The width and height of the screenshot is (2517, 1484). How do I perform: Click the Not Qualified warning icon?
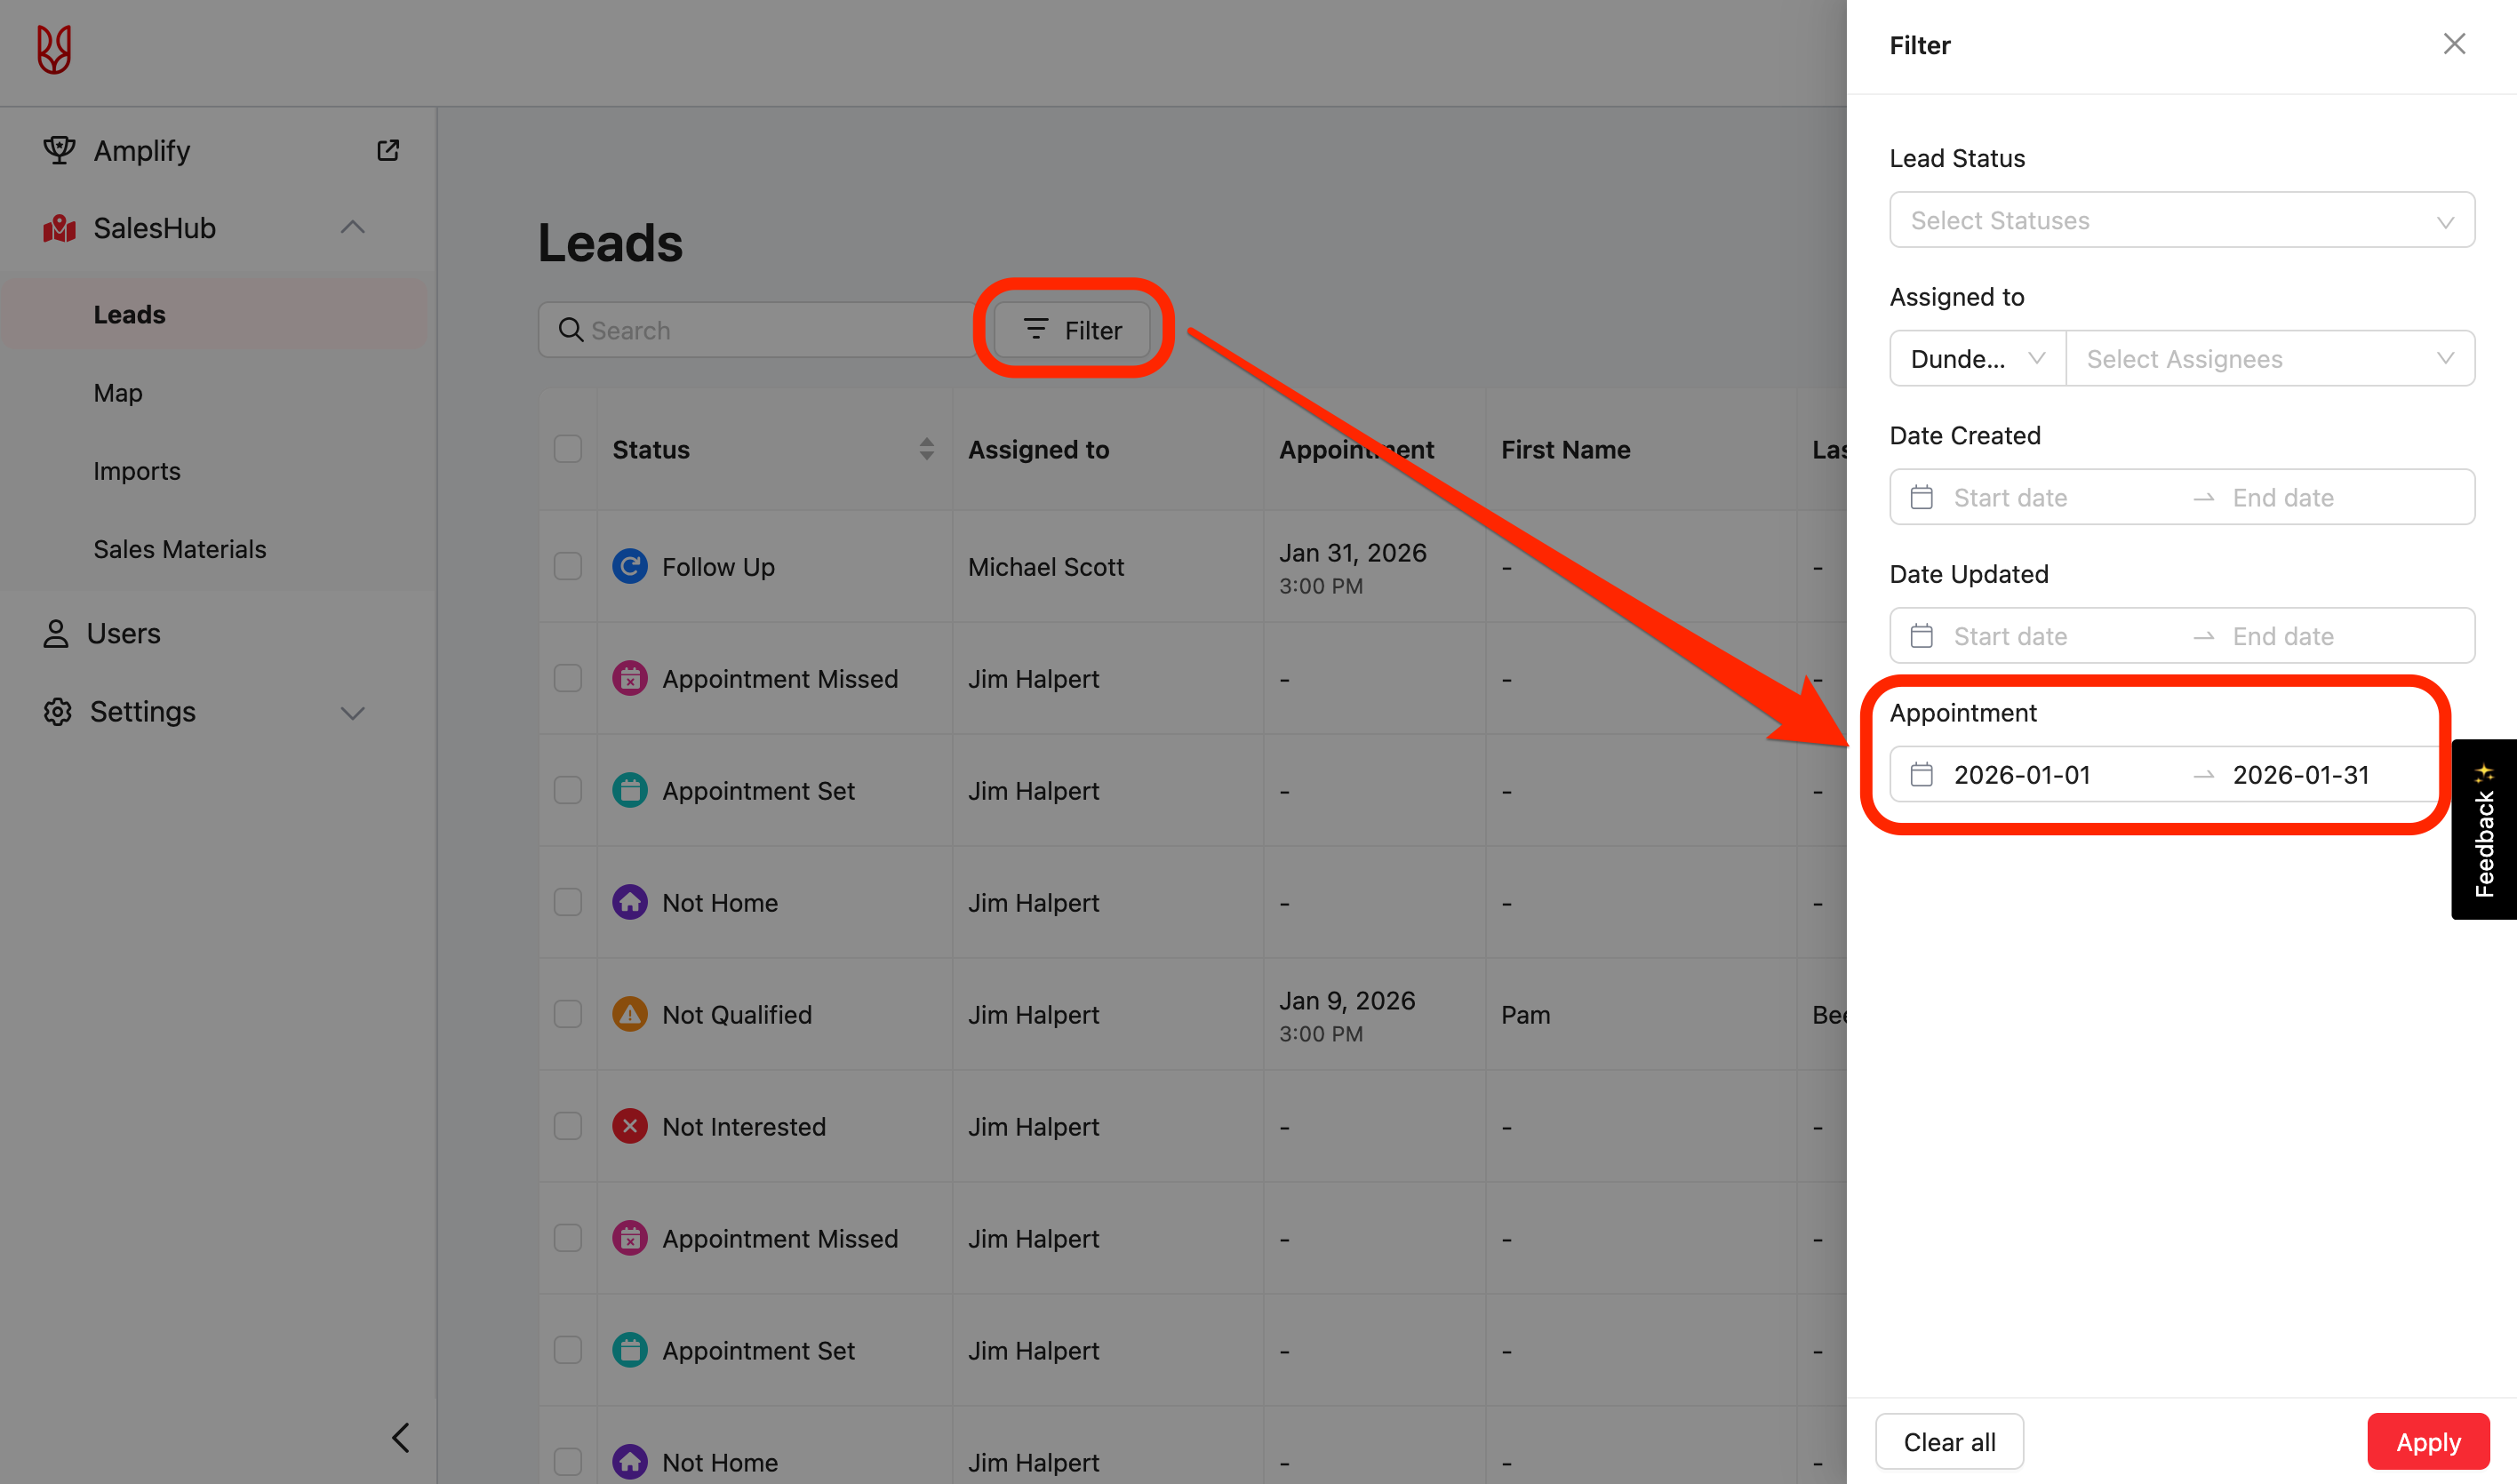pos(629,1015)
